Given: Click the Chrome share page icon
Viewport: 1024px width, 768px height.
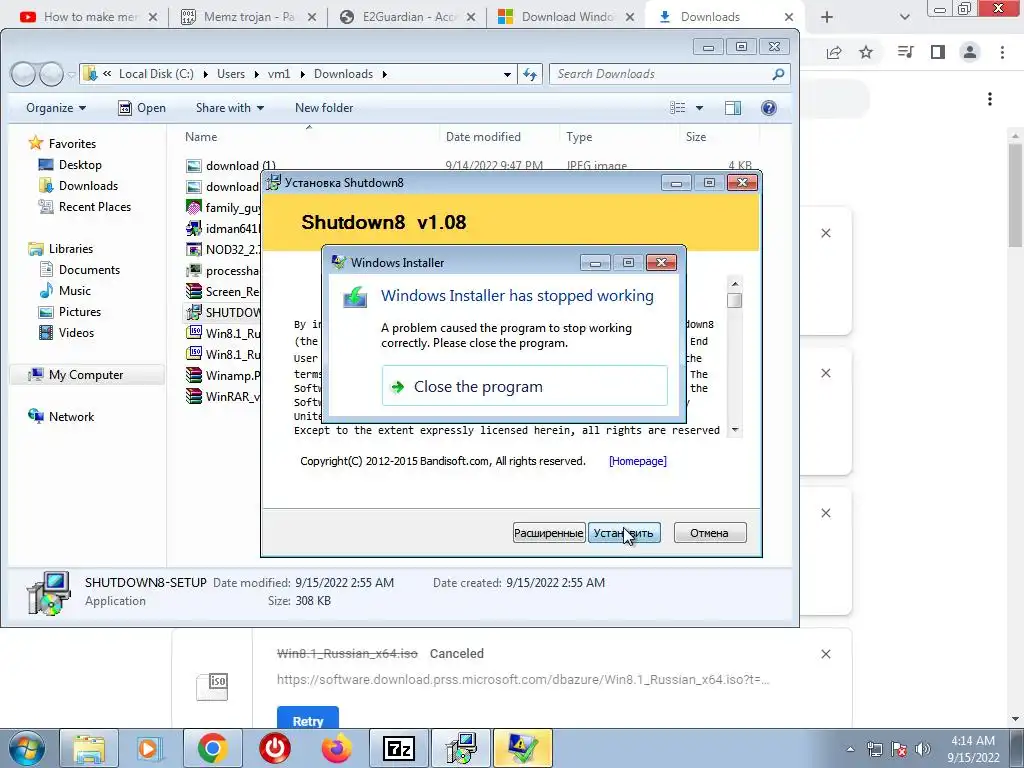Looking at the screenshot, I should (834, 52).
